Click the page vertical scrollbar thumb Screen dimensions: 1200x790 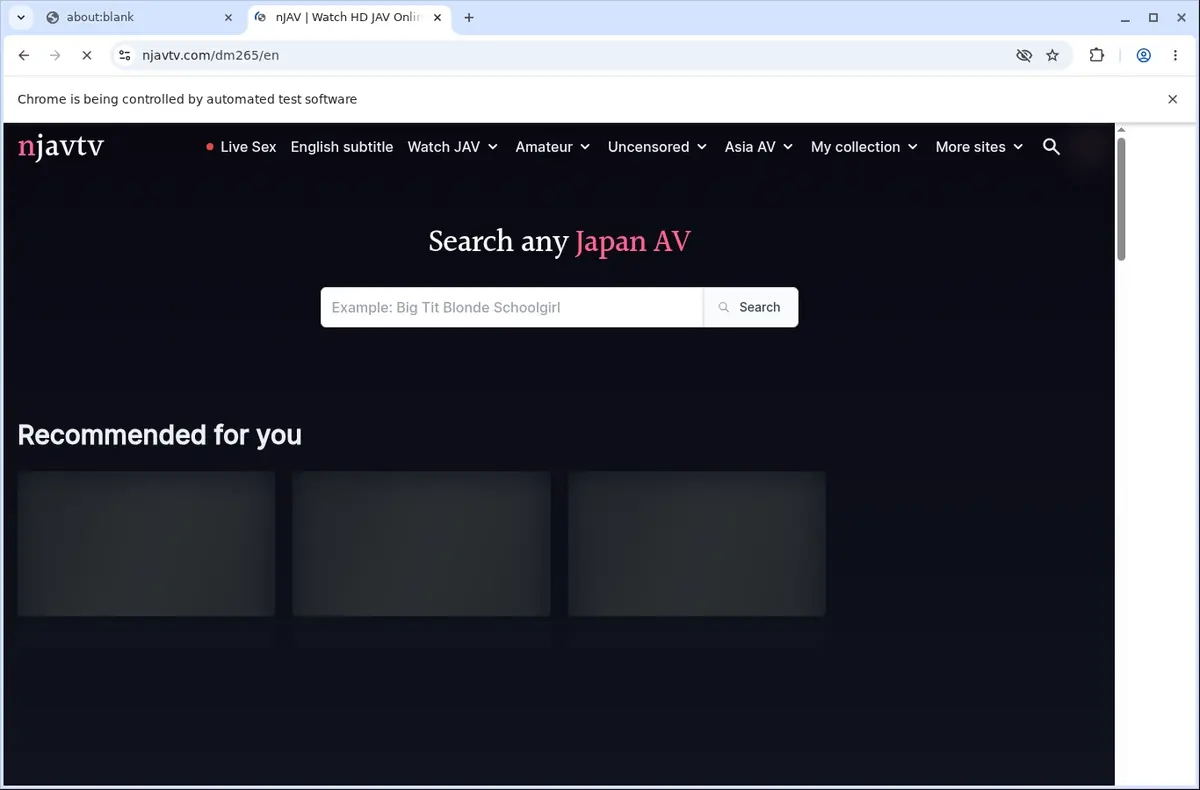[x=1121, y=199]
